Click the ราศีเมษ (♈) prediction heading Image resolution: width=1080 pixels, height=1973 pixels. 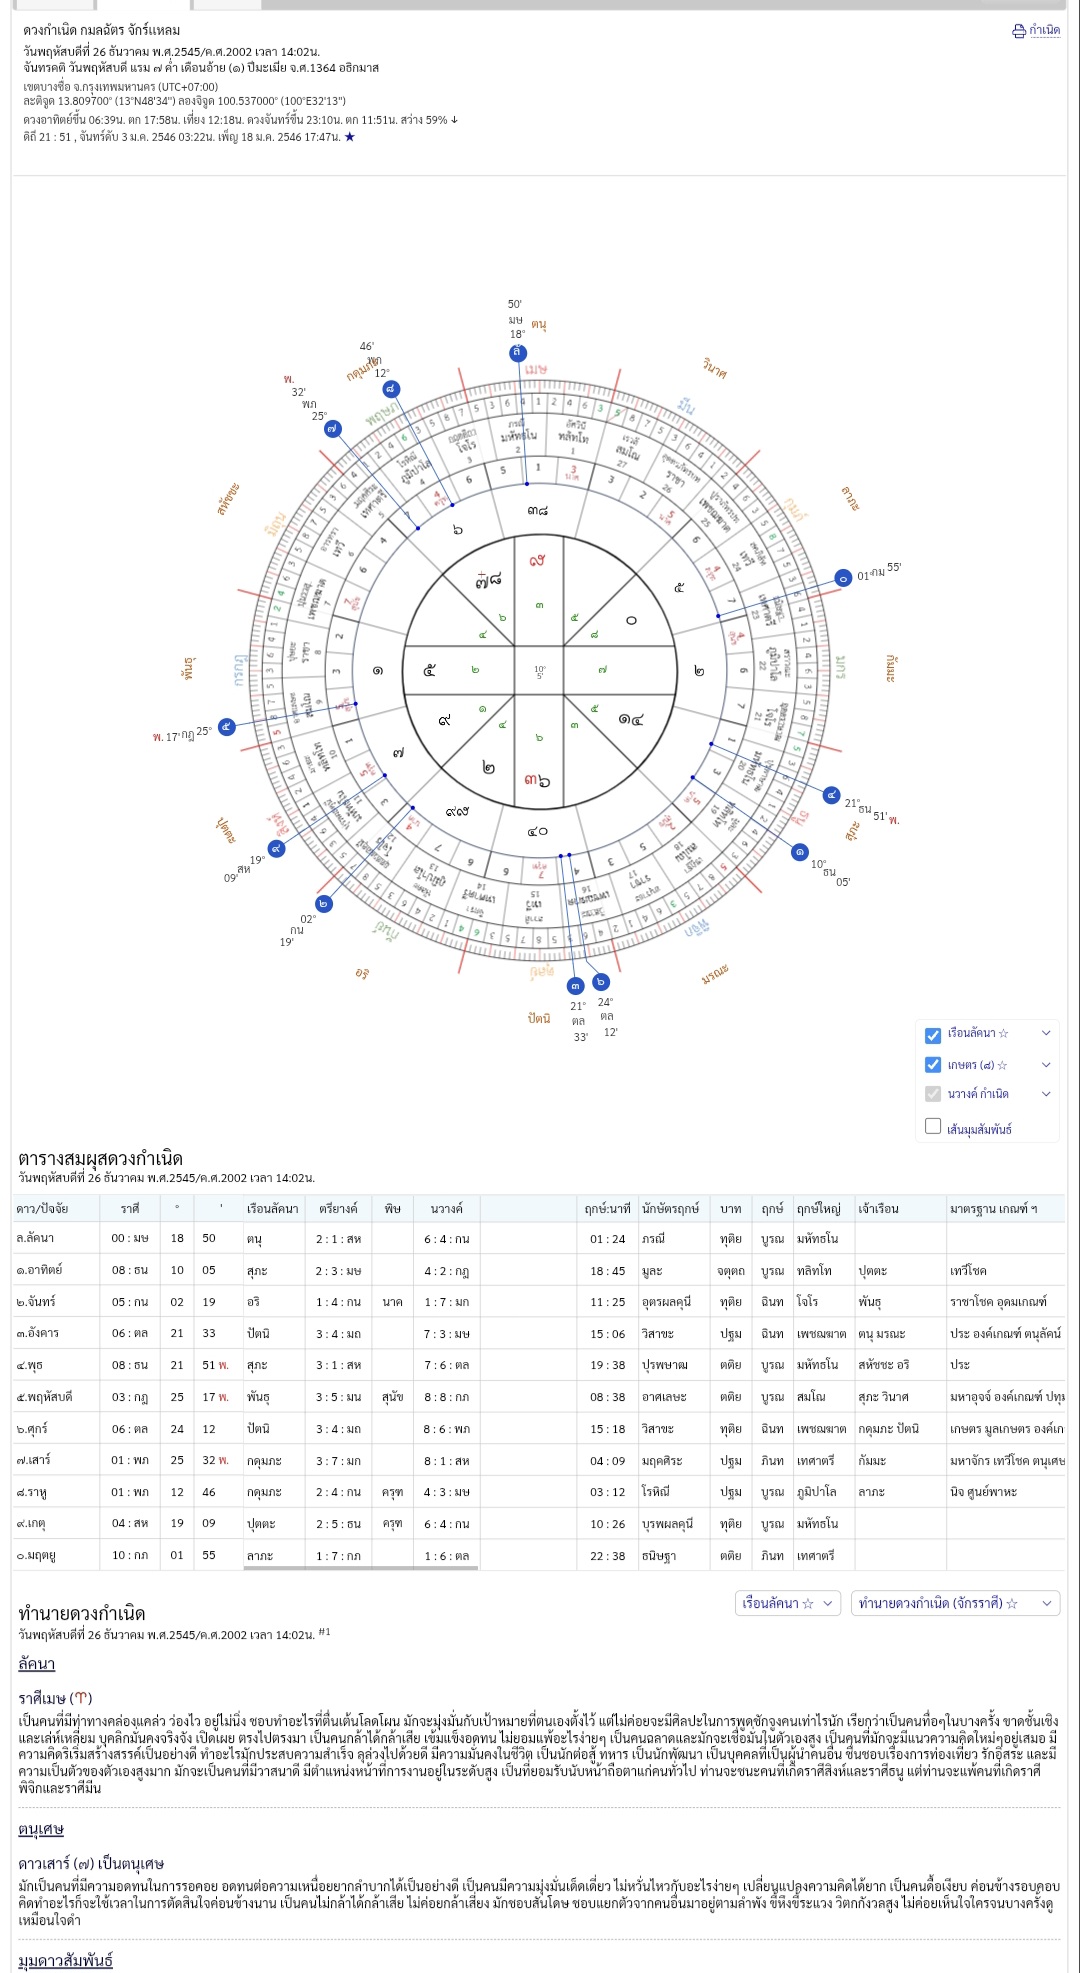(55, 1698)
